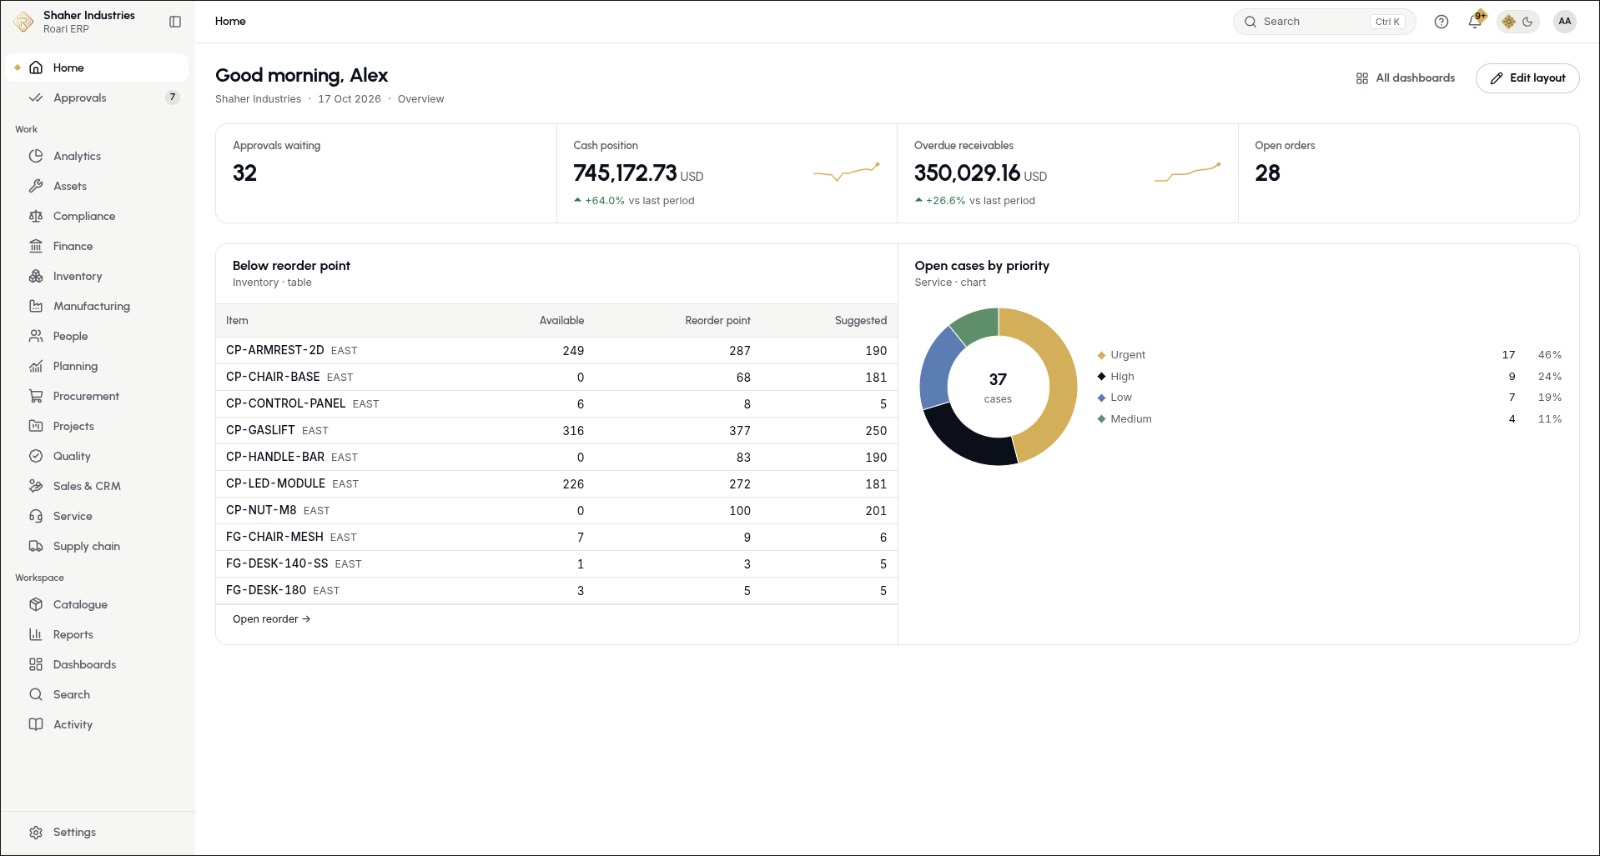Click the Overdue receivables value 350,029.16
1600x856 pixels.
(967, 173)
